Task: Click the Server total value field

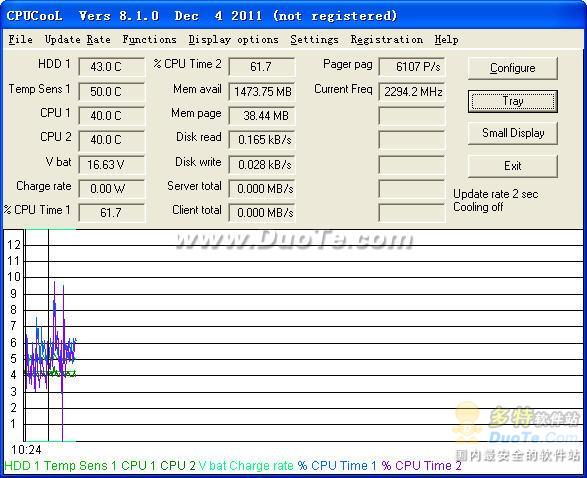Action: pyautogui.click(x=262, y=189)
